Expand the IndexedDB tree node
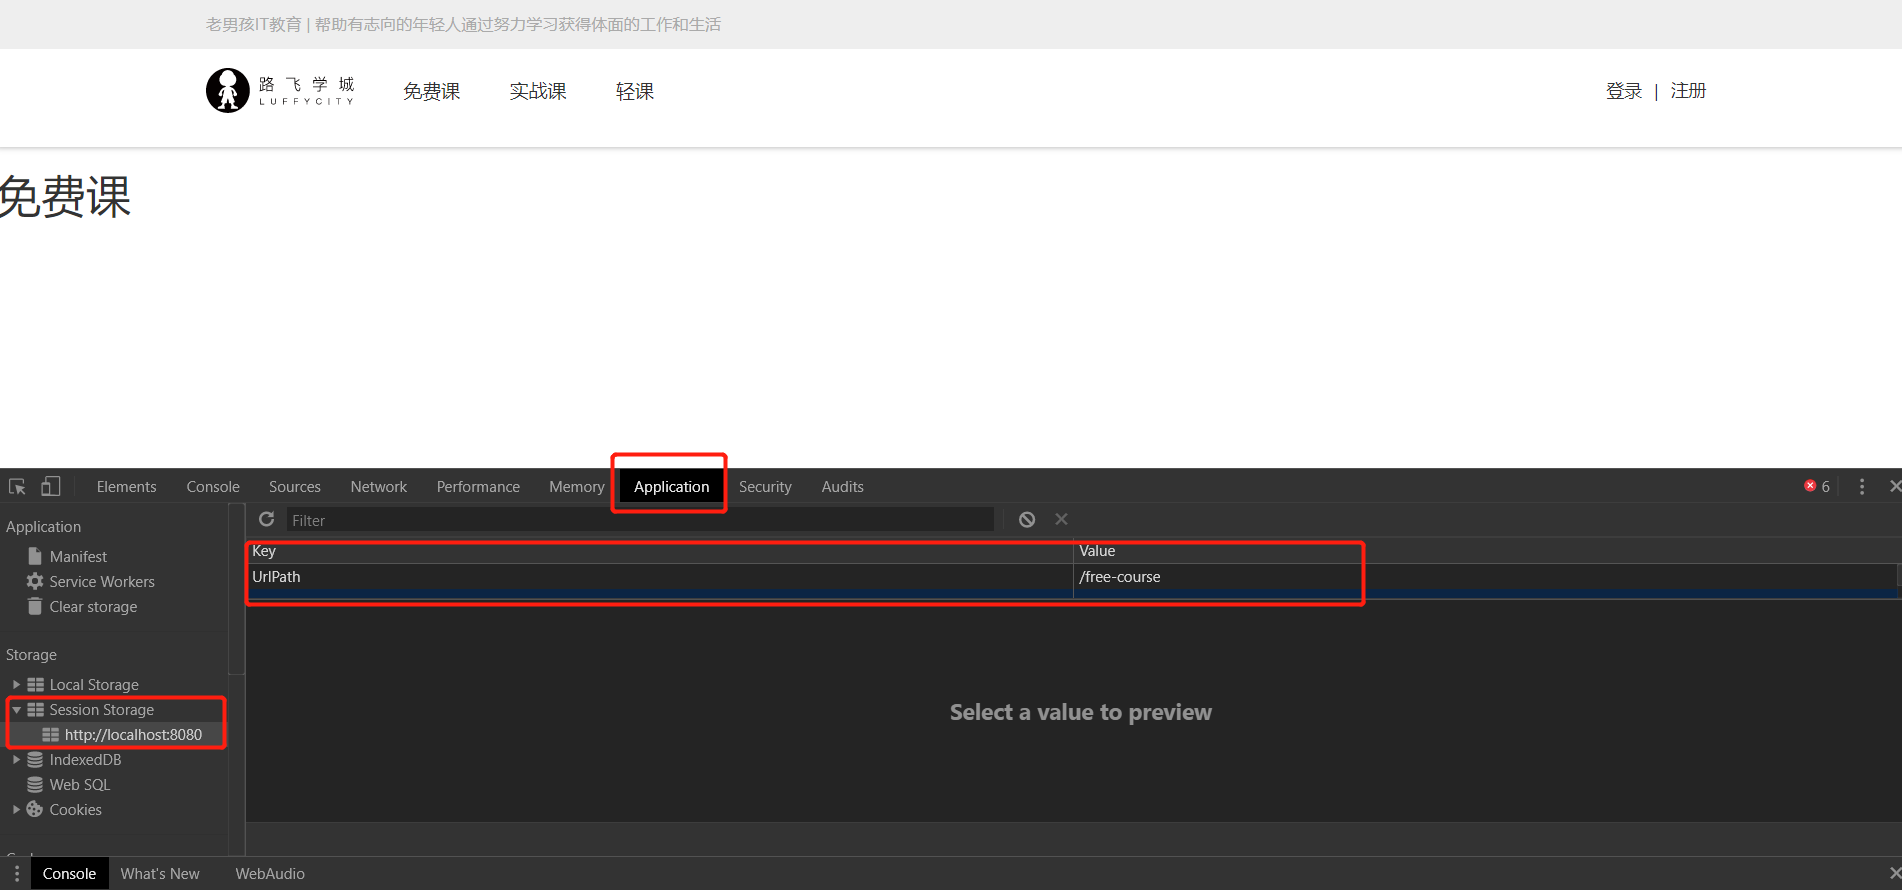 pyautogui.click(x=16, y=759)
